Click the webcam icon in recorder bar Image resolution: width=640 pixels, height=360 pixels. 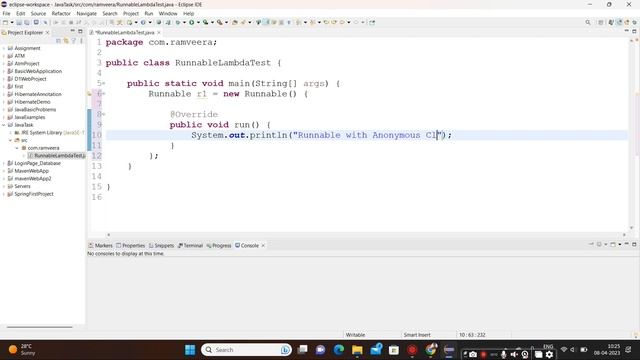coord(525,355)
